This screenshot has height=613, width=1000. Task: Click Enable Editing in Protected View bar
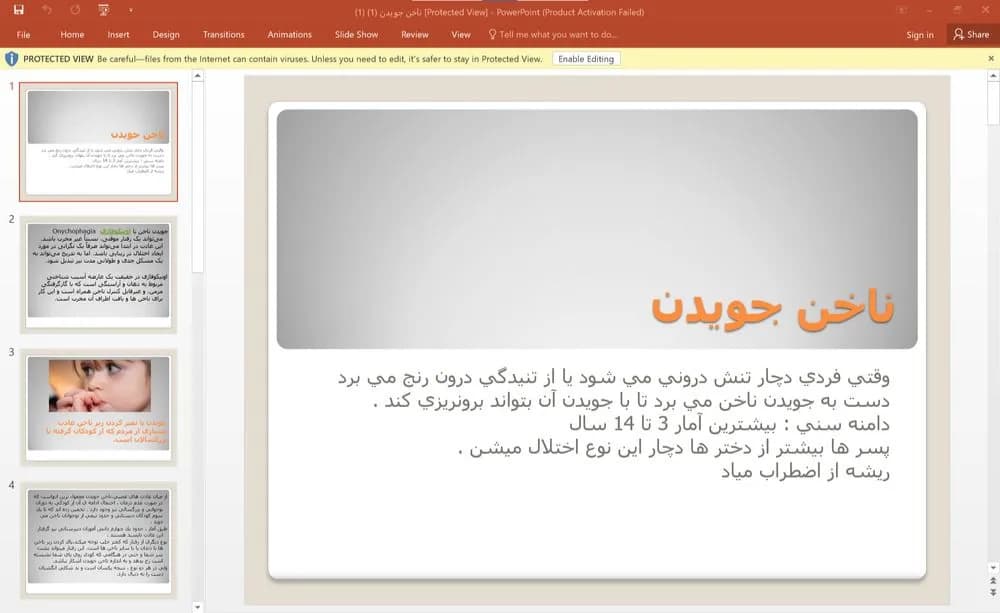[585, 59]
